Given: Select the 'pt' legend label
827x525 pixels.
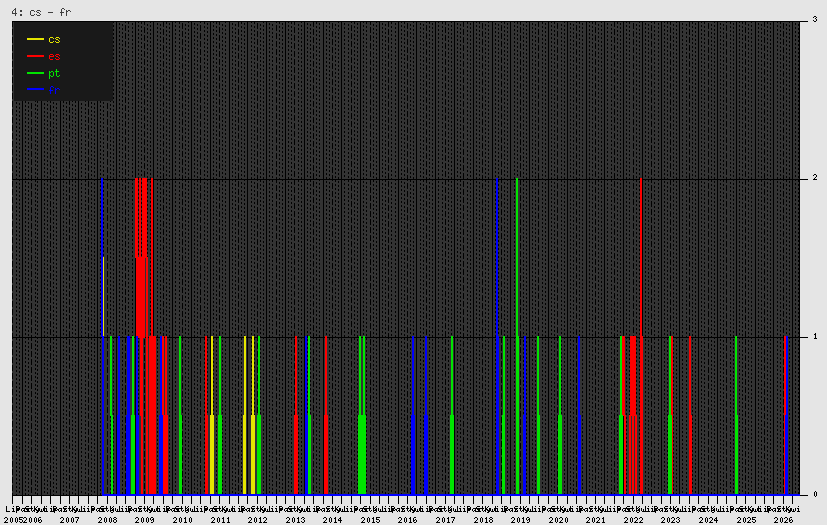Looking at the screenshot, I should coord(54,73).
